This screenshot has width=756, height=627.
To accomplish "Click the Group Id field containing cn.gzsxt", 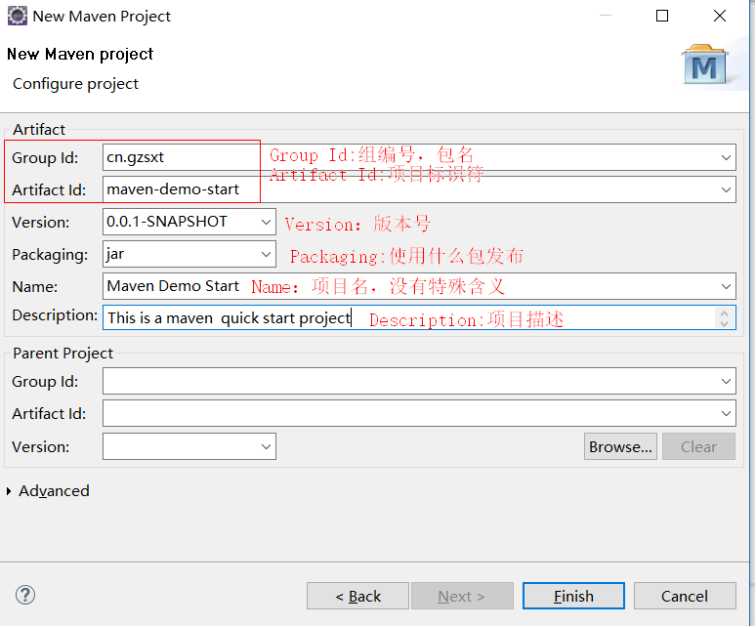I will click(x=419, y=157).
